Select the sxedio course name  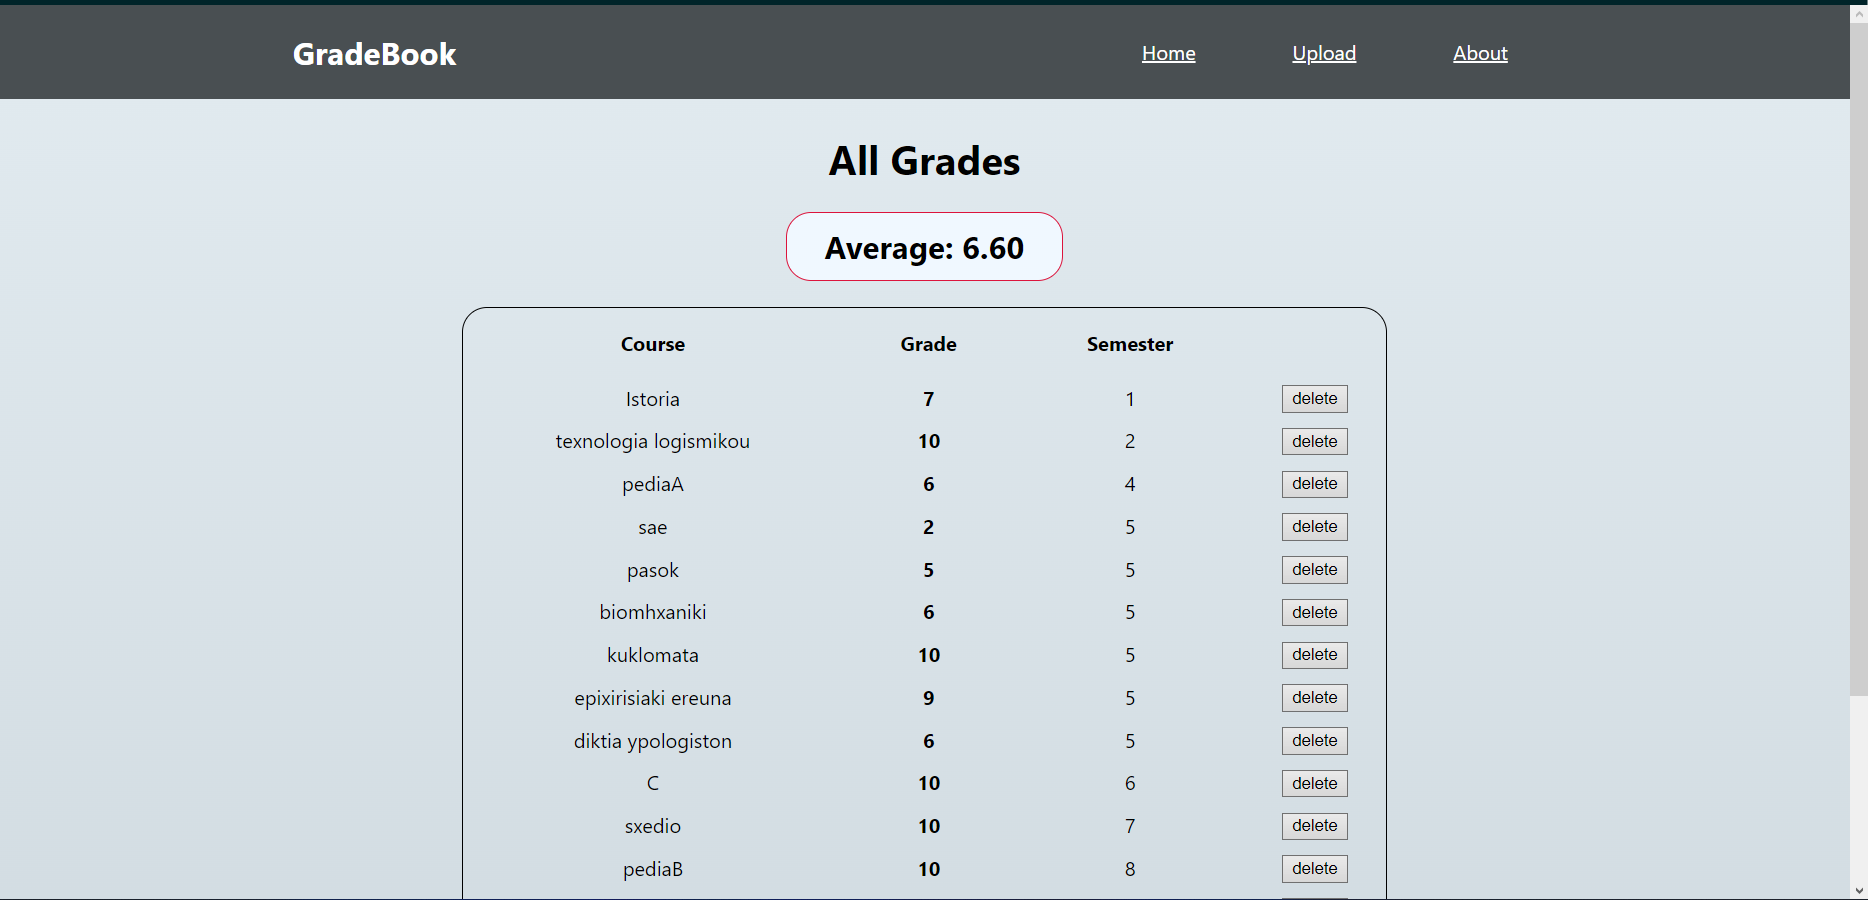pyautogui.click(x=653, y=826)
